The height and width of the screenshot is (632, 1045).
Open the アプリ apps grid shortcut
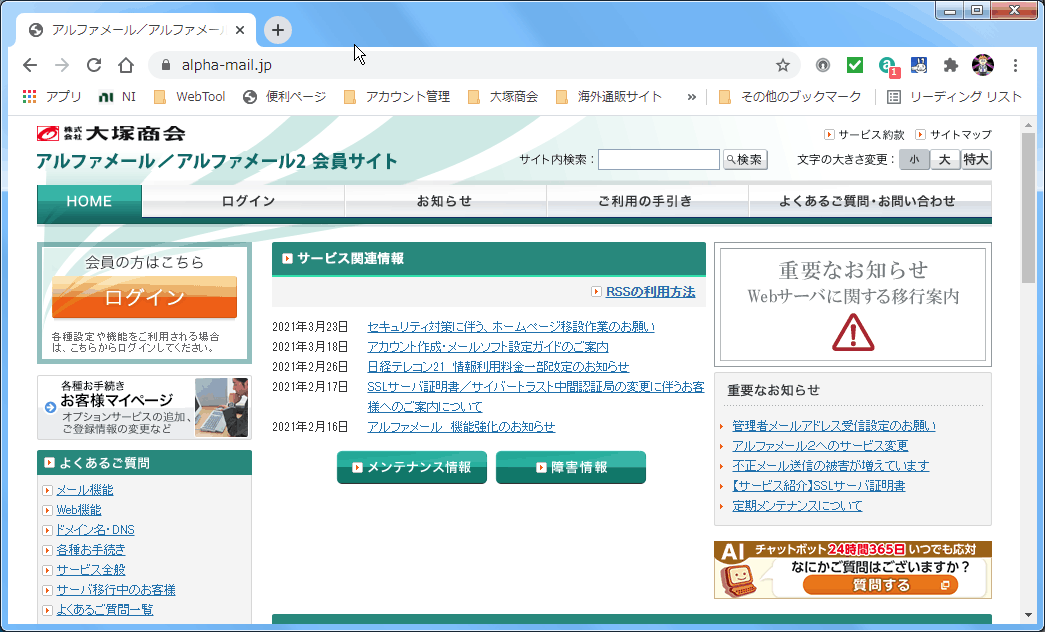[51, 97]
